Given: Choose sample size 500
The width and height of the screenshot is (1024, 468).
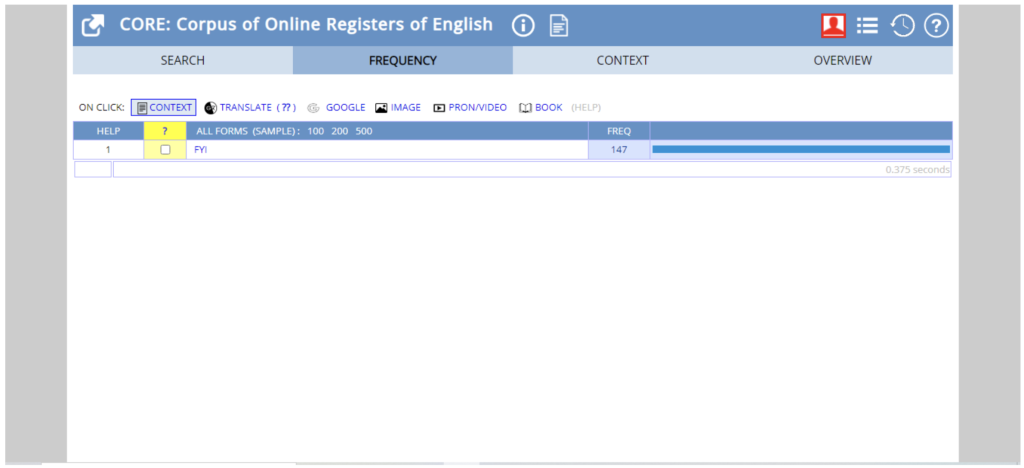Looking at the screenshot, I should (364, 131).
